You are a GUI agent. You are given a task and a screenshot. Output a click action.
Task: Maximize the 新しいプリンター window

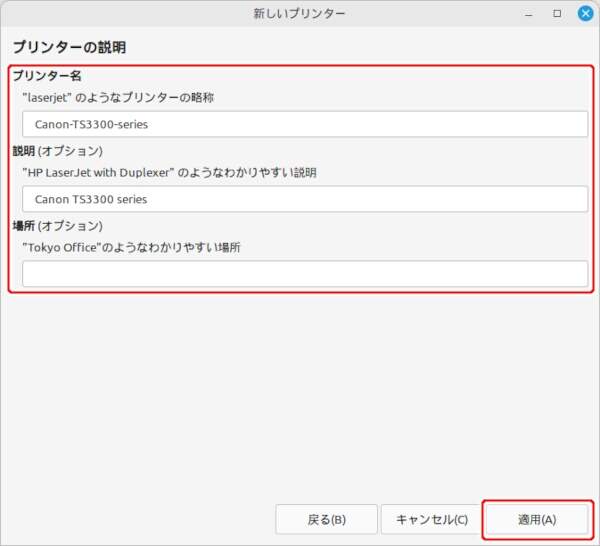coord(557,14)
